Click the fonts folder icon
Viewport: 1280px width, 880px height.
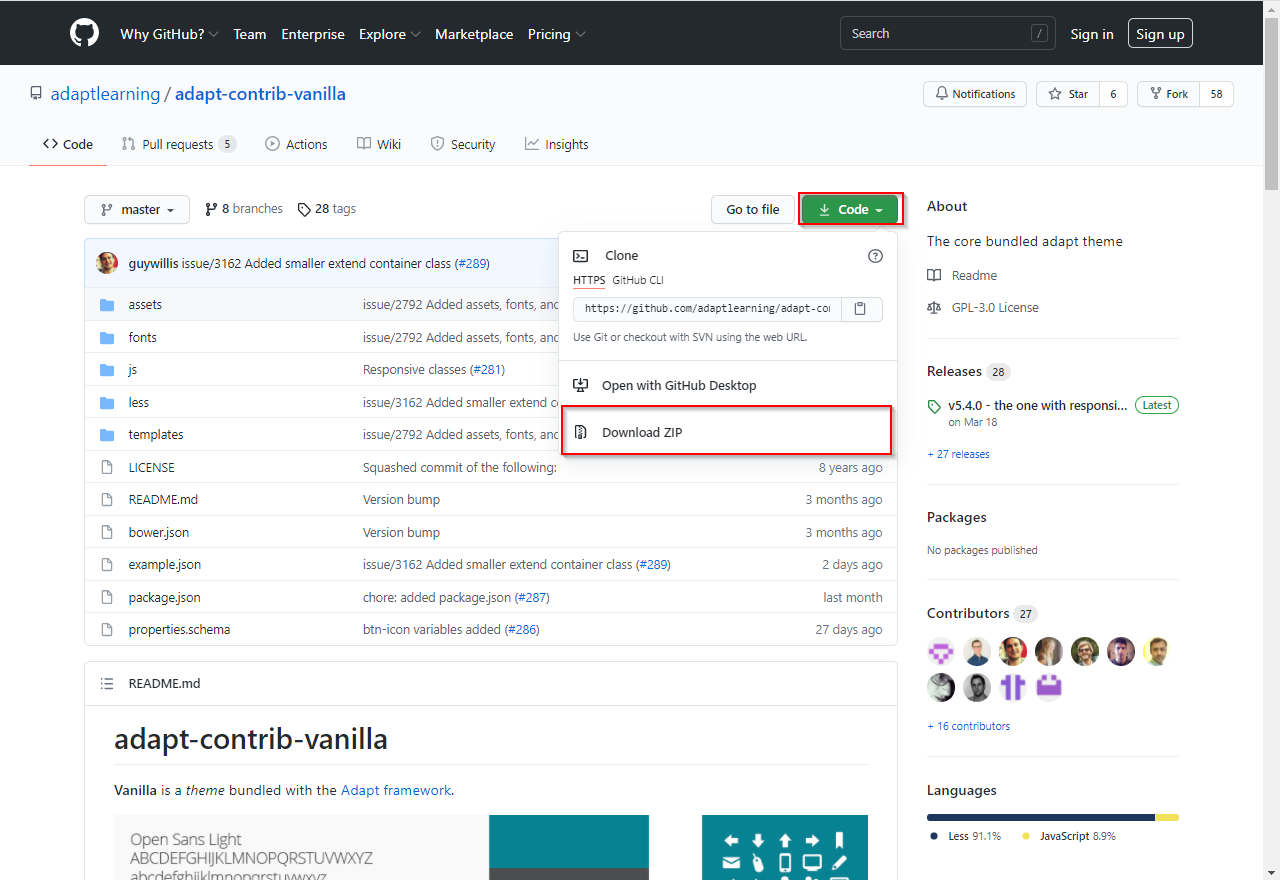(x=107, y=337)
